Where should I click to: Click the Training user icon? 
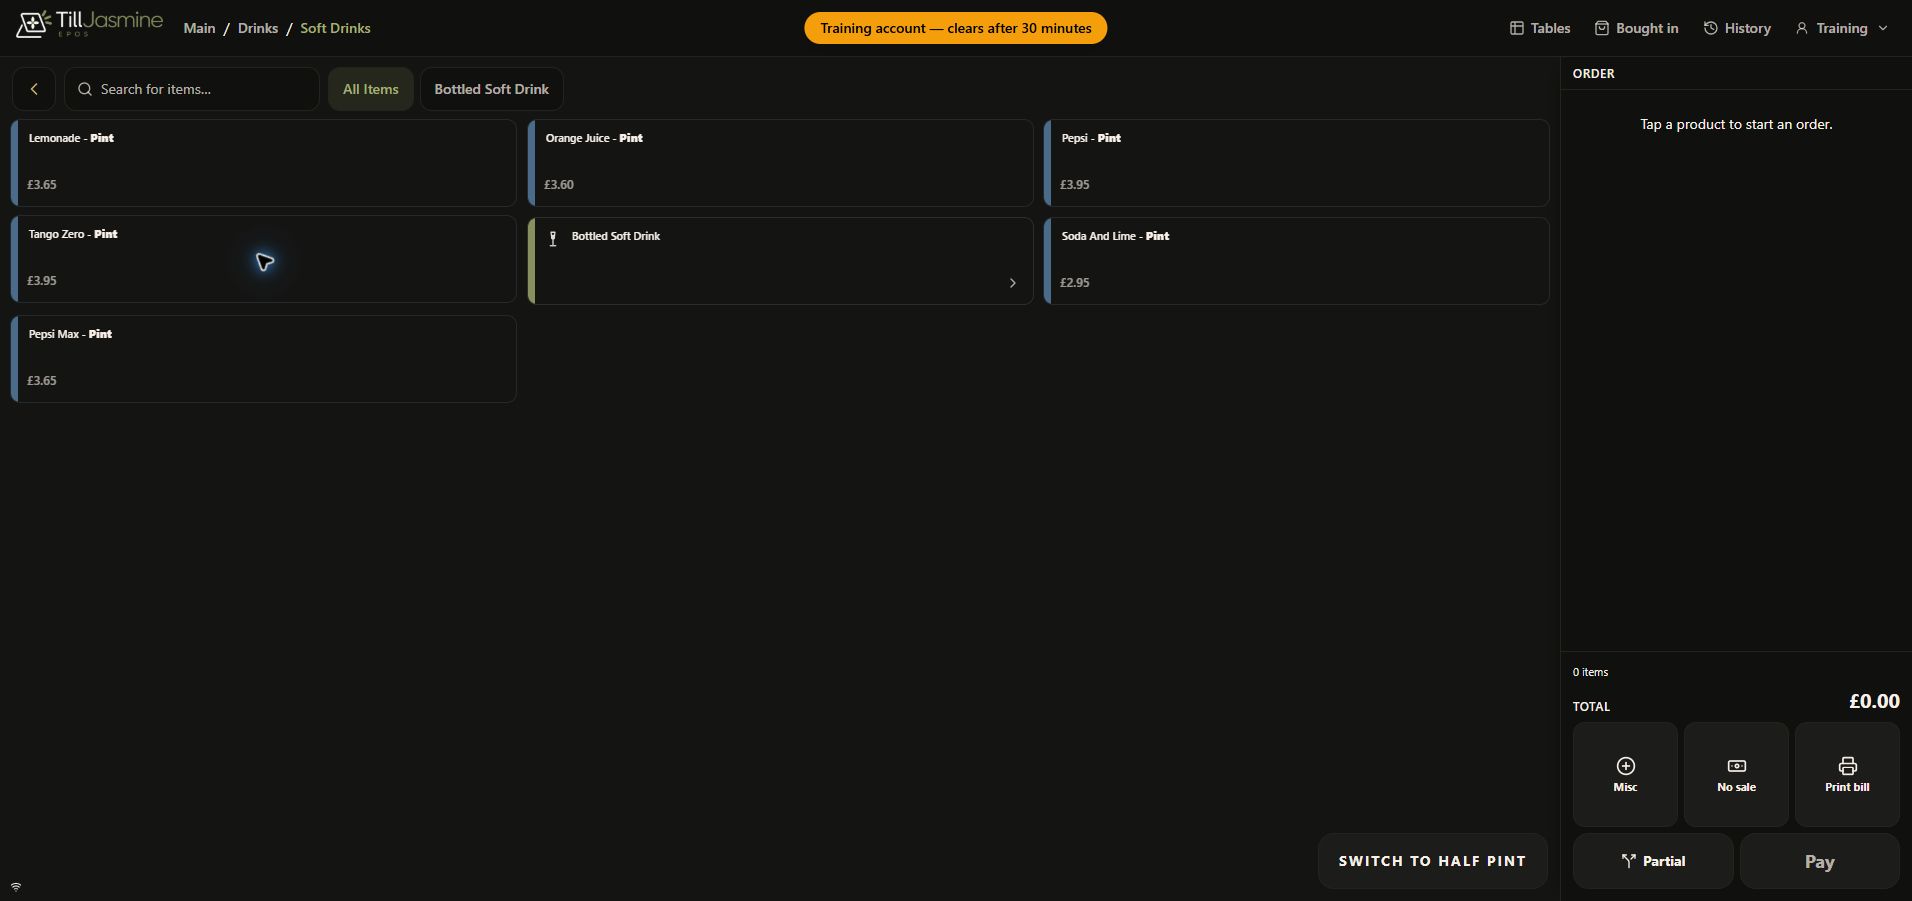pyautogui.click(x=1801, y=28)
